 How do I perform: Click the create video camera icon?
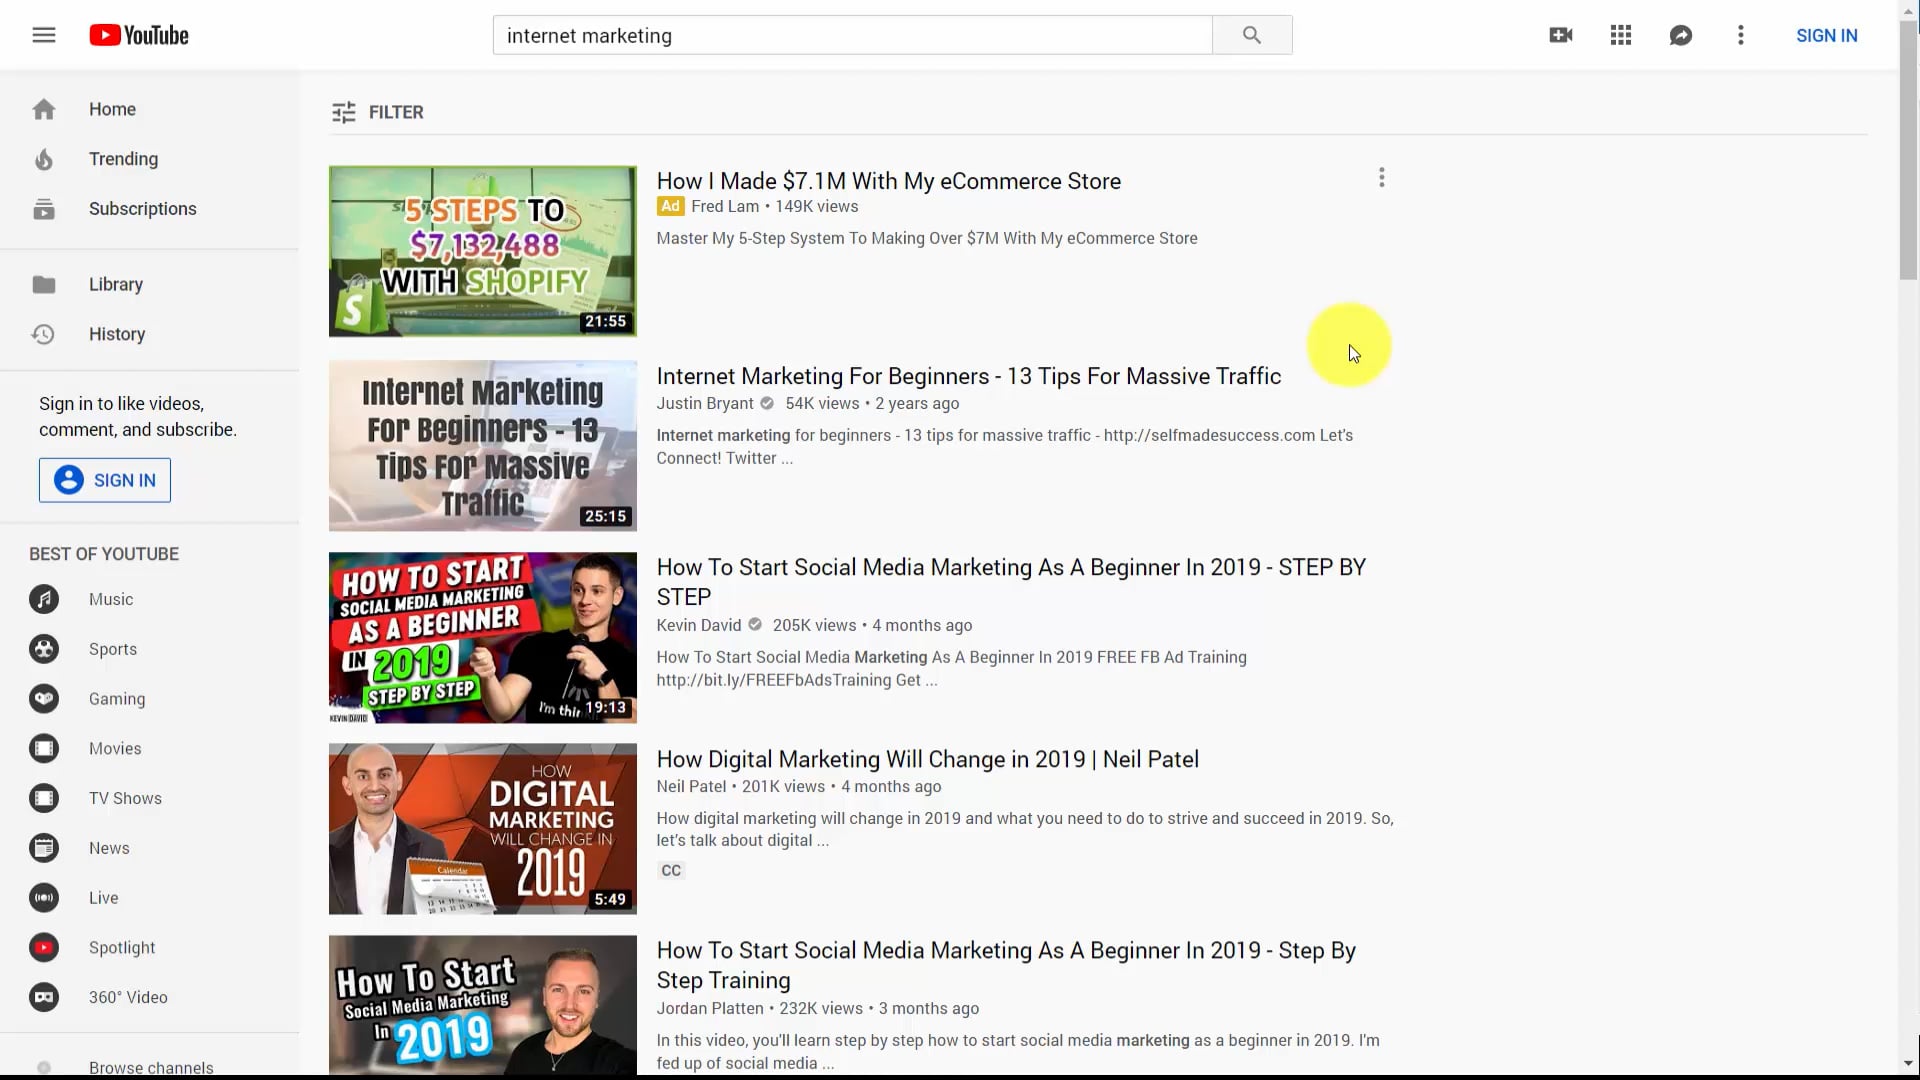point(1560,35)
